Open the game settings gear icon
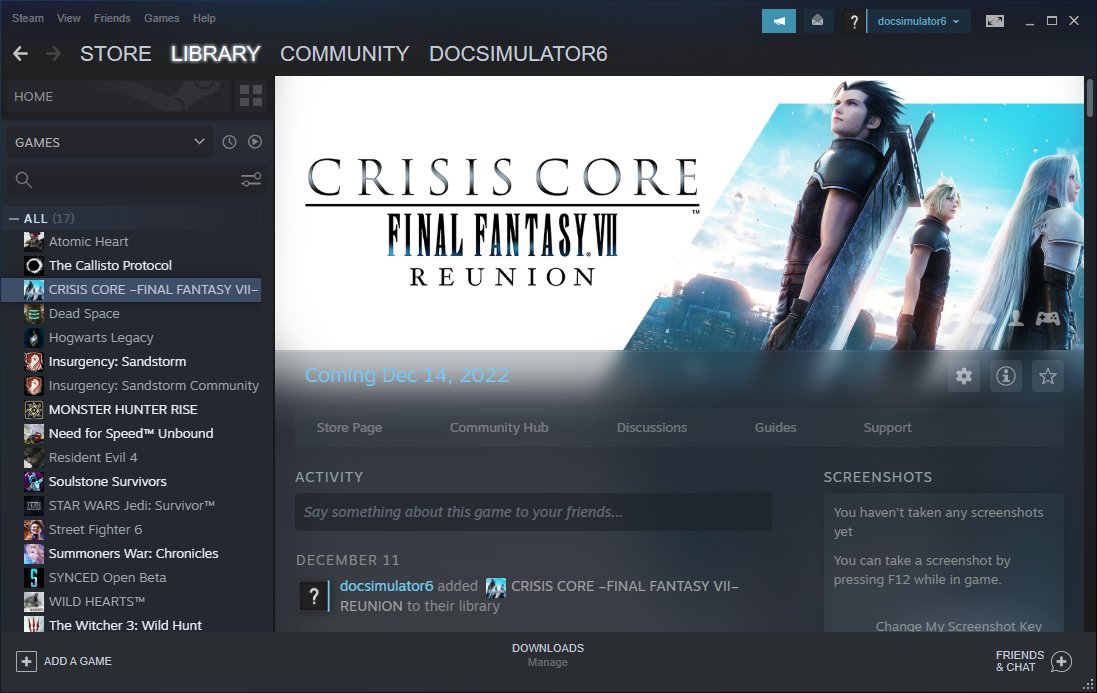 click(x=964, y=376)
